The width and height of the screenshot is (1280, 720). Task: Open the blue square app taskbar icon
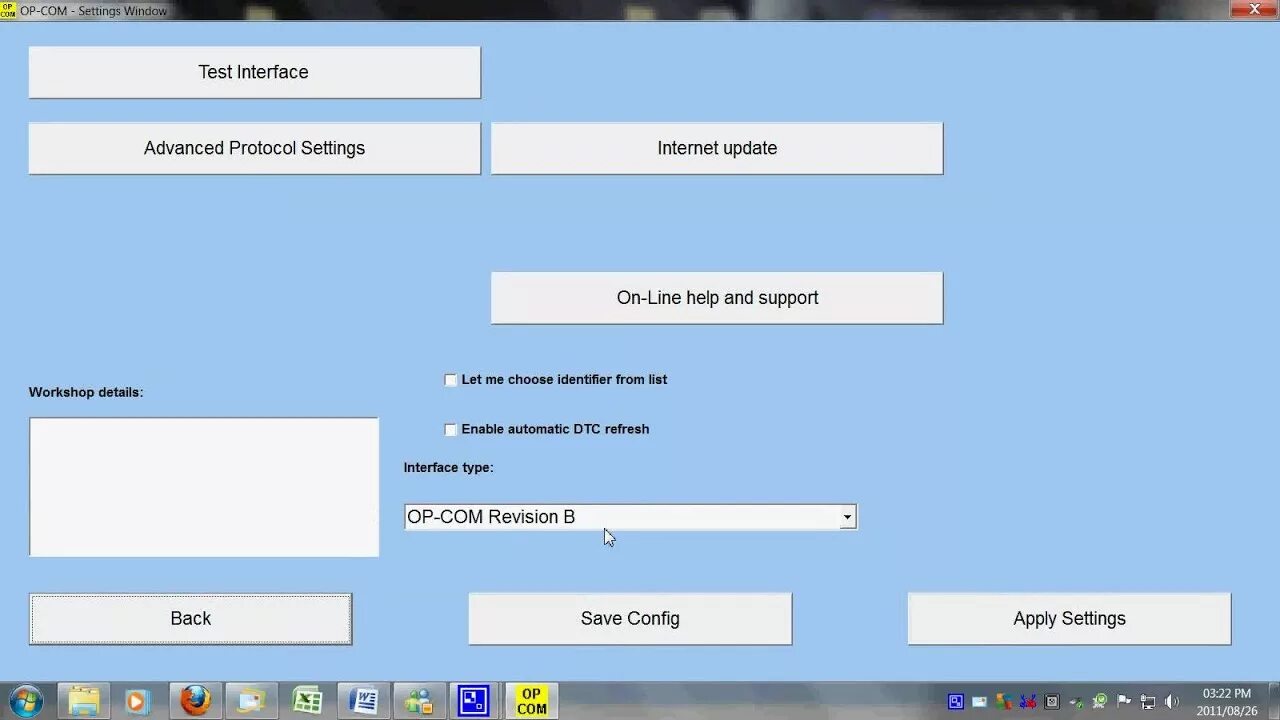tap(474, 701)
